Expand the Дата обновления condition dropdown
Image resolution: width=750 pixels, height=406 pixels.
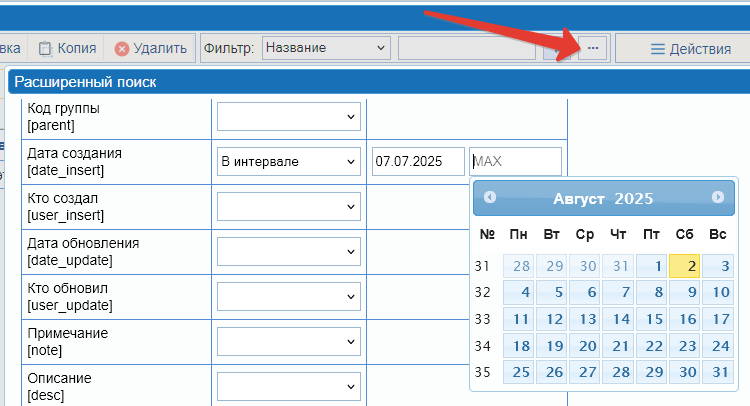pos(289,252)
